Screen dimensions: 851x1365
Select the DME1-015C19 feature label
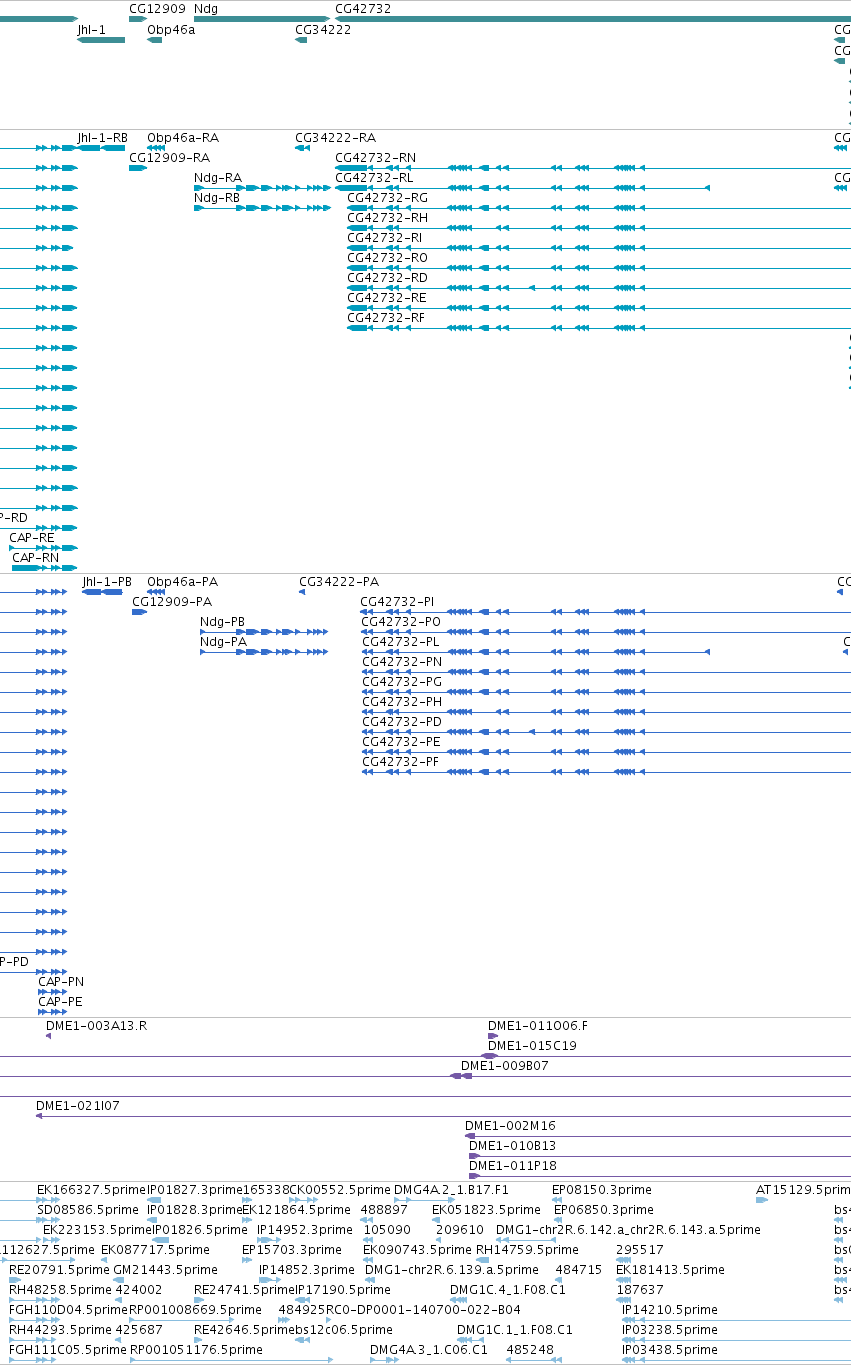pyautogui.click(x=532, y=1046)
